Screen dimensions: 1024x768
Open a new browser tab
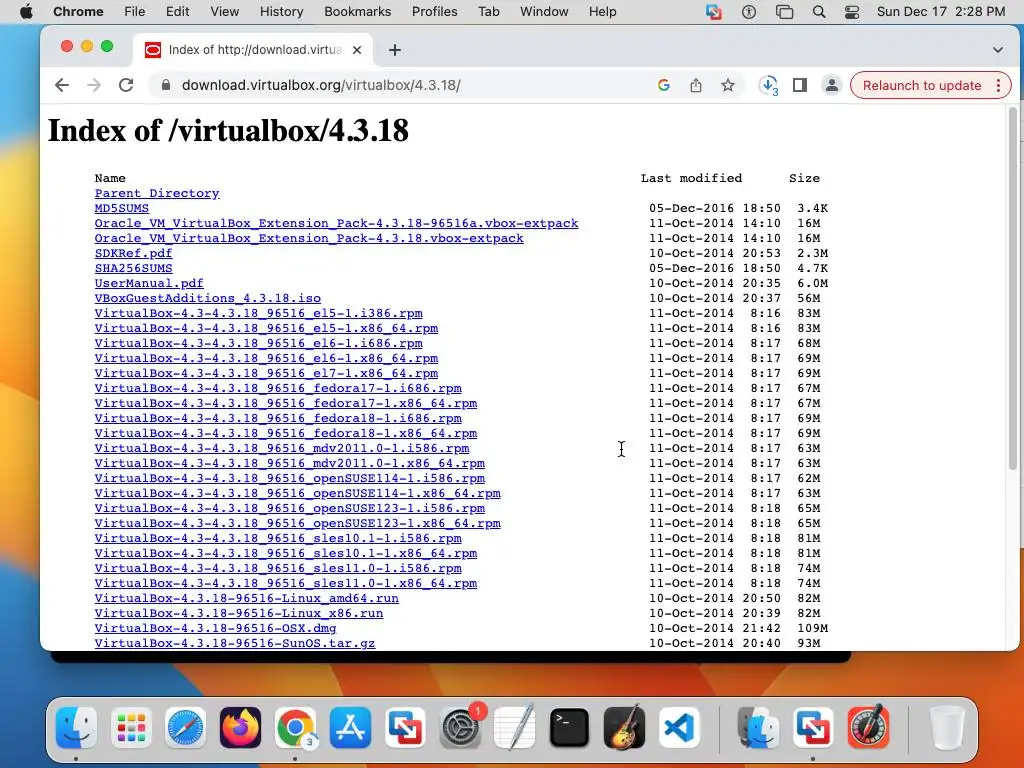tap(394, 50)
